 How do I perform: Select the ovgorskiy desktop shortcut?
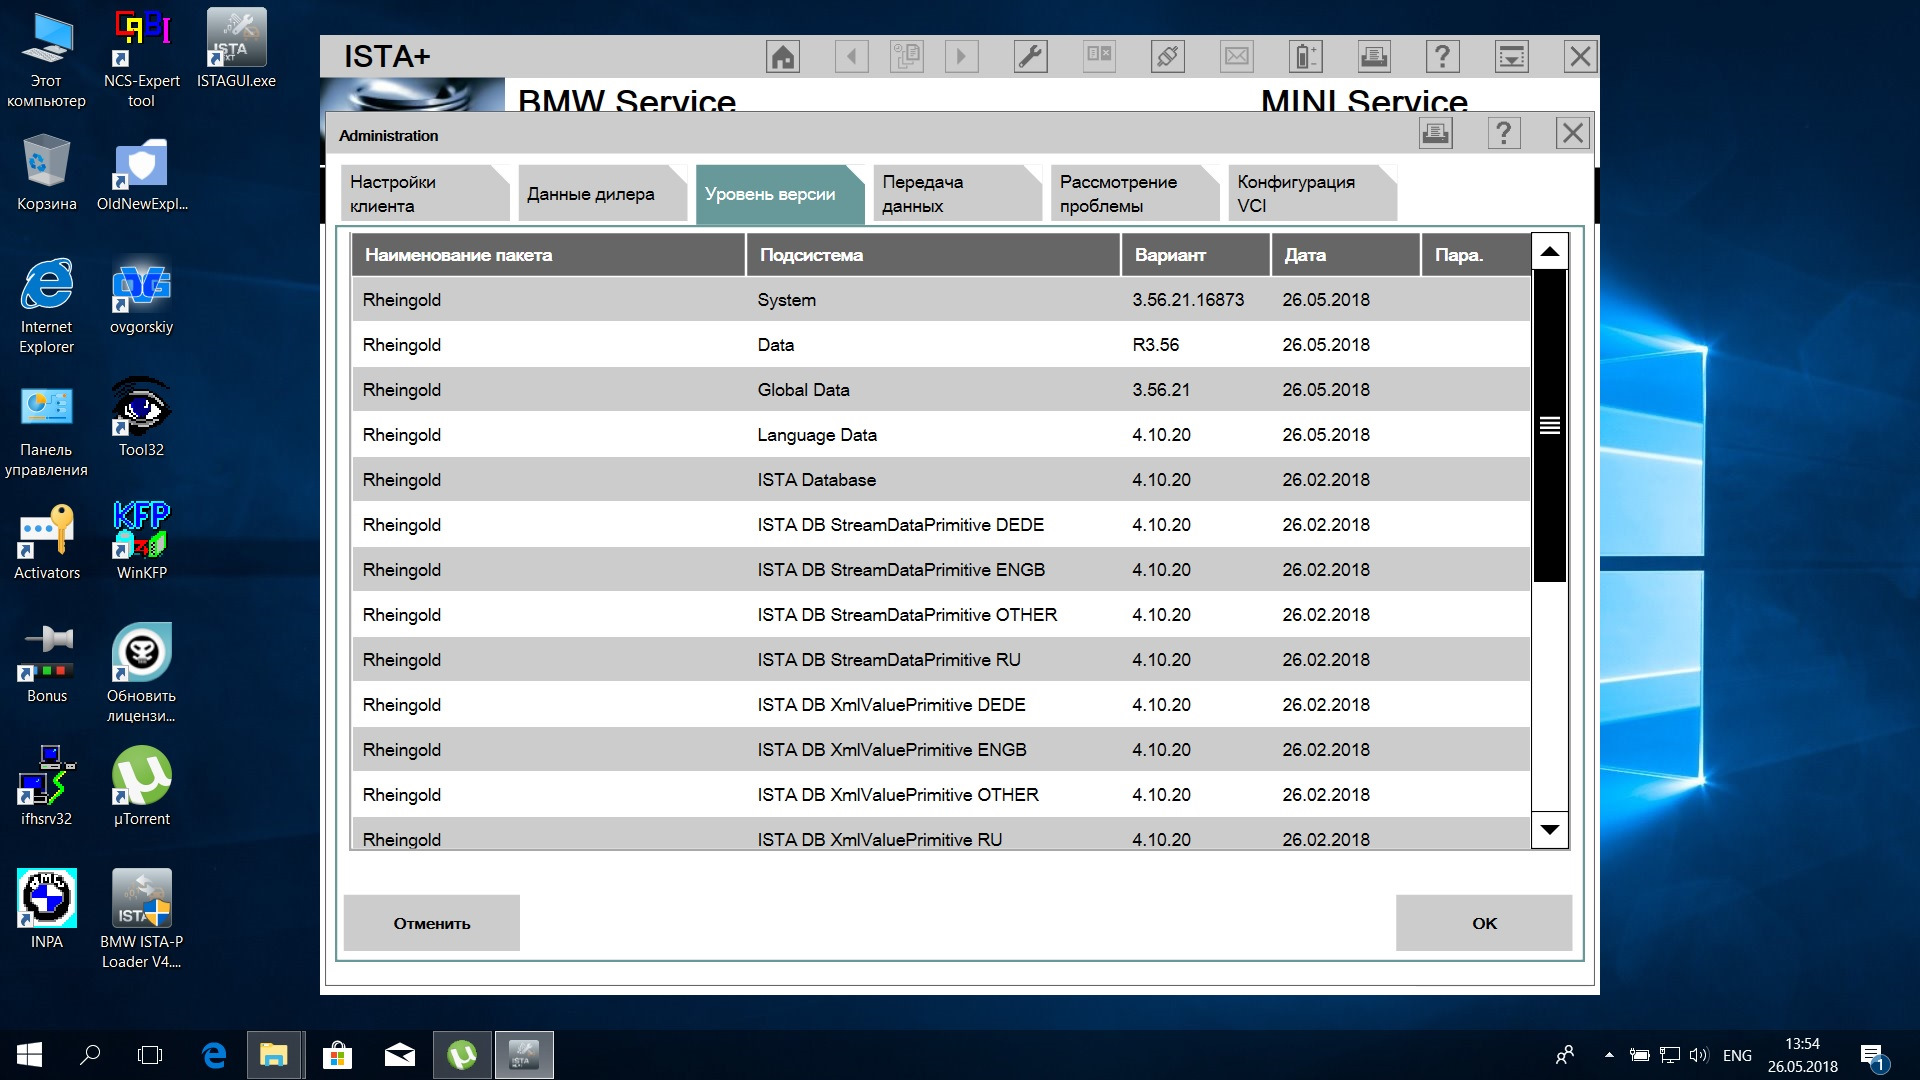click(141, 298)
